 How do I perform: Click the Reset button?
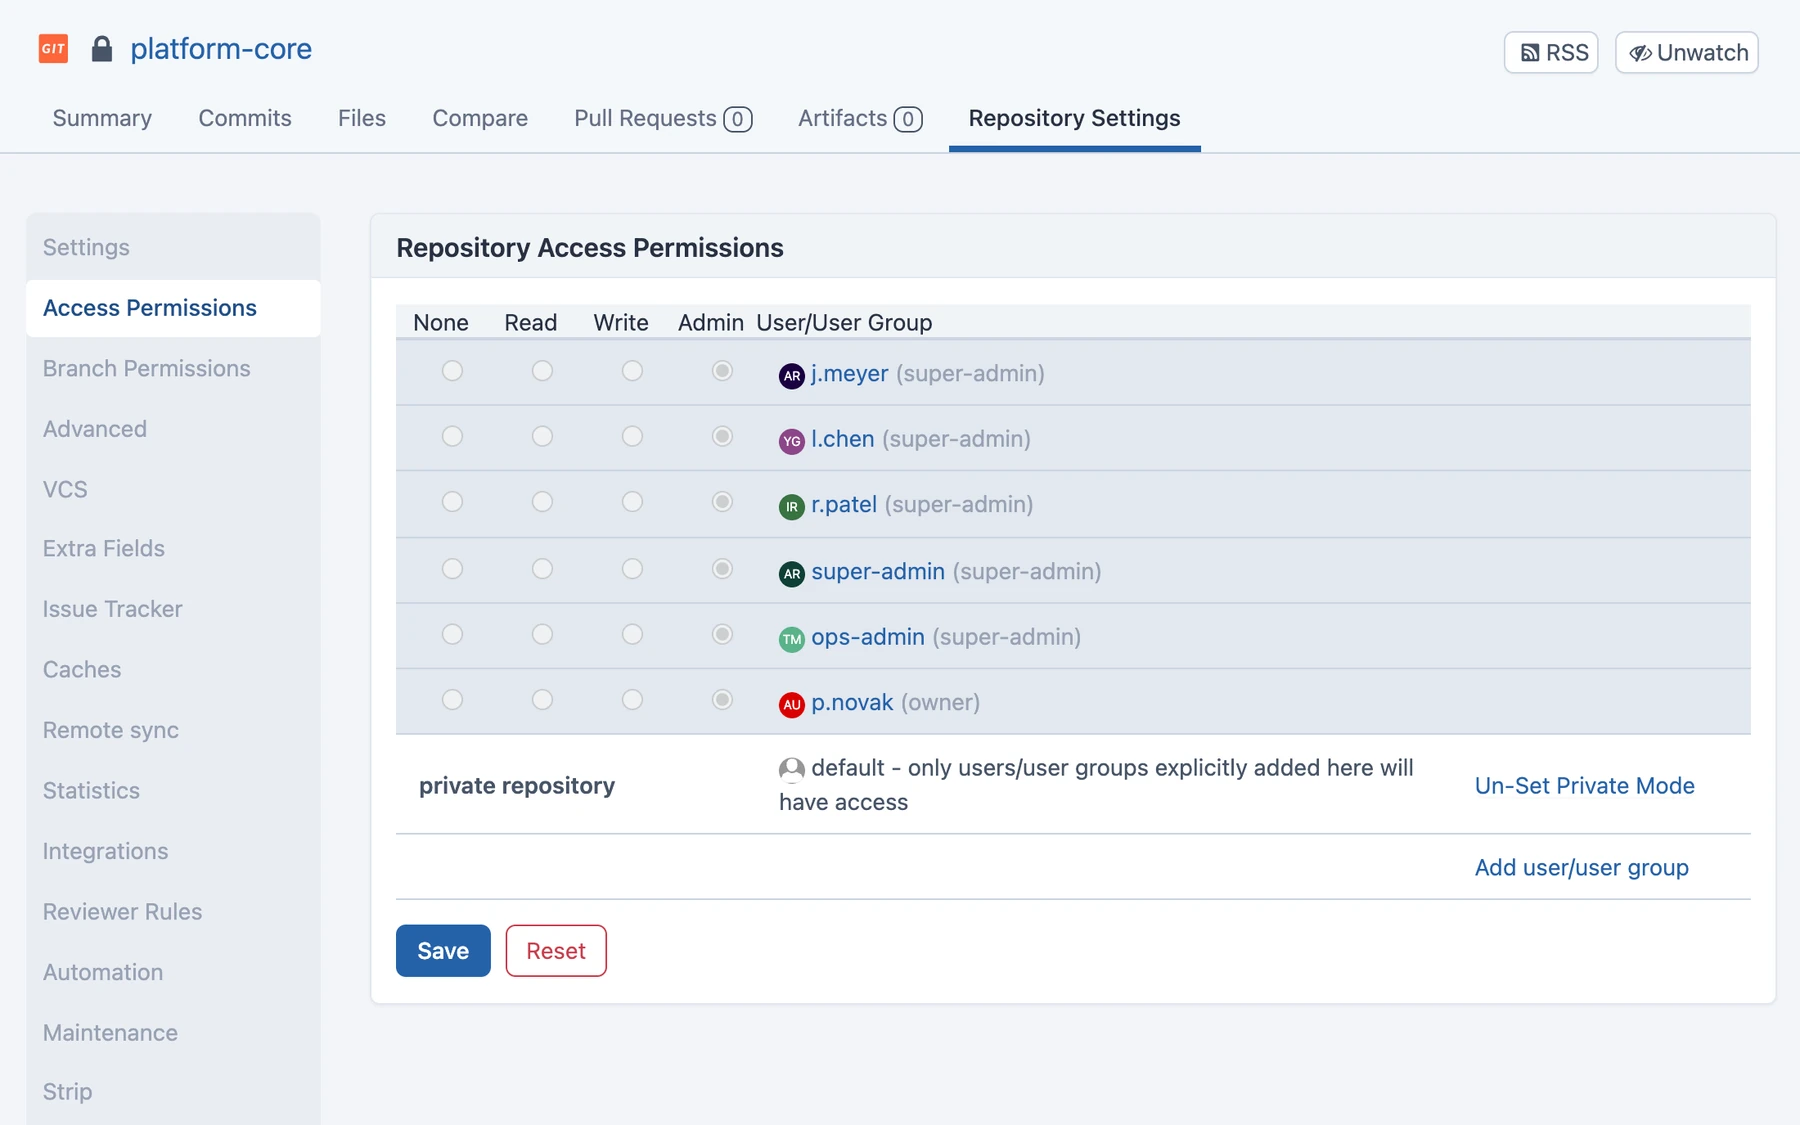[x=556, y=950]
